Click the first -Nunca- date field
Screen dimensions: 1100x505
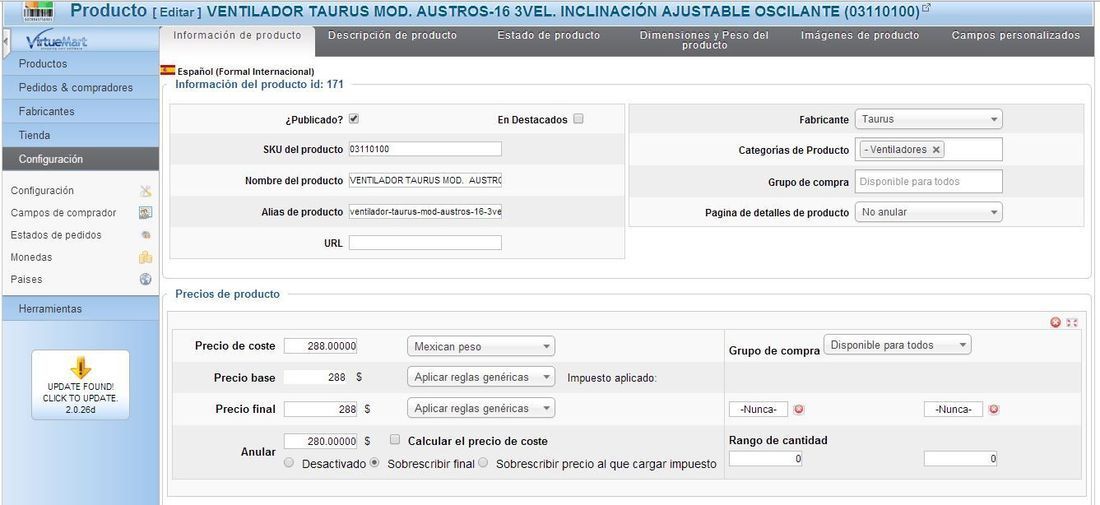758,410
